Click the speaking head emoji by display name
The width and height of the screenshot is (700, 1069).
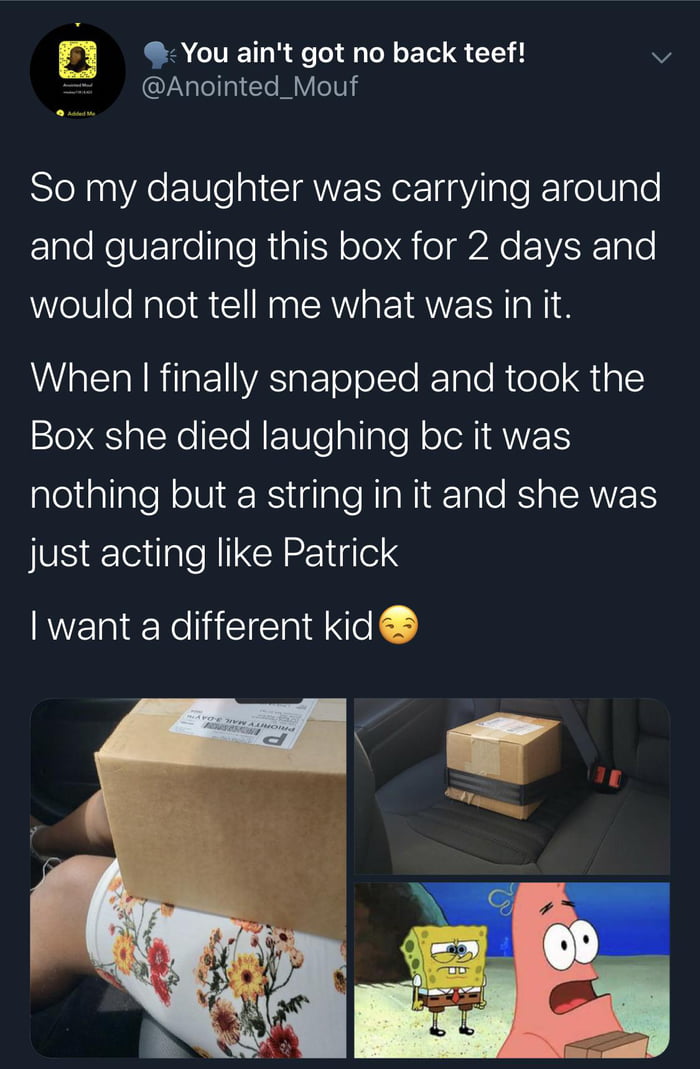click(x=160, y=55)
